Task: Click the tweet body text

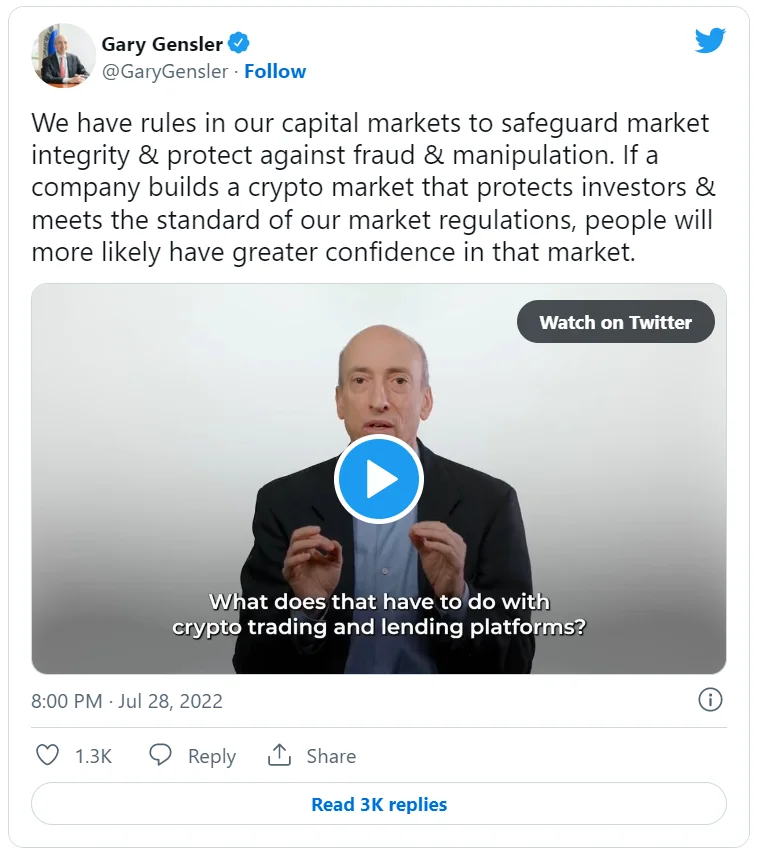Action: click(372, 187)
